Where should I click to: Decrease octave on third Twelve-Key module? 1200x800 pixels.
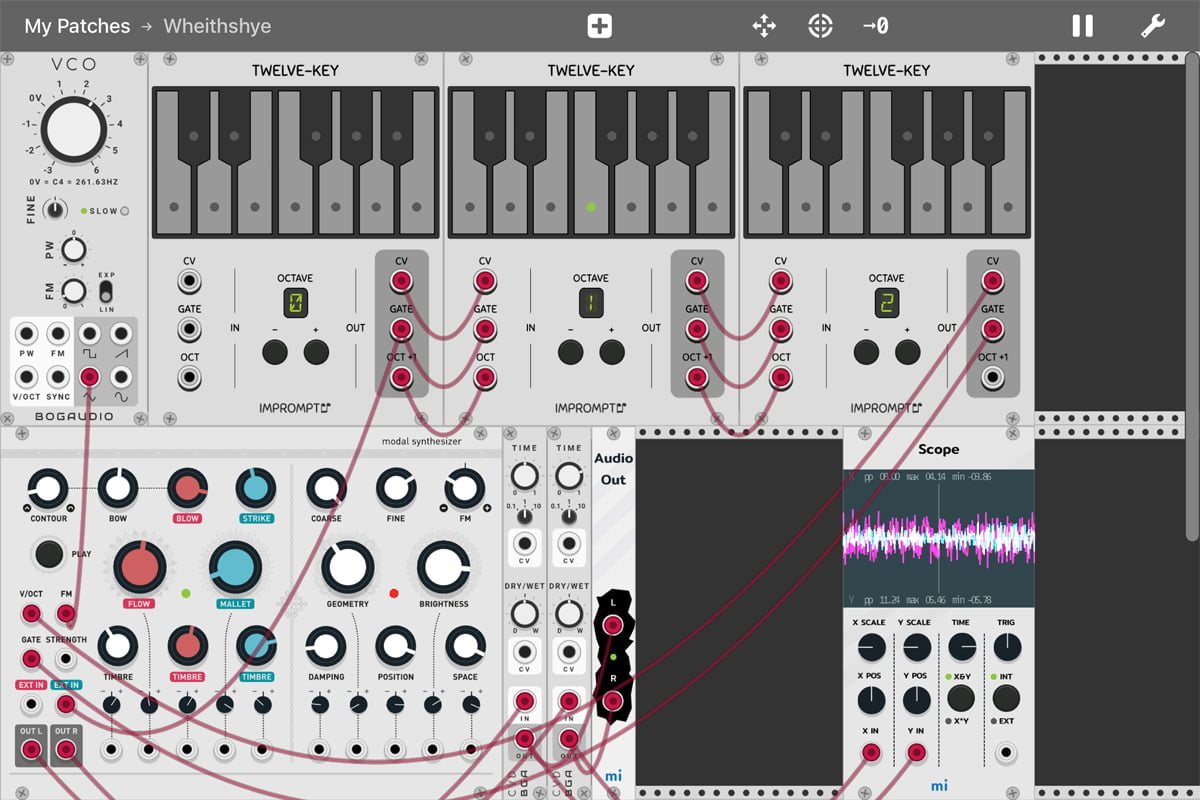tap(867, 352)
